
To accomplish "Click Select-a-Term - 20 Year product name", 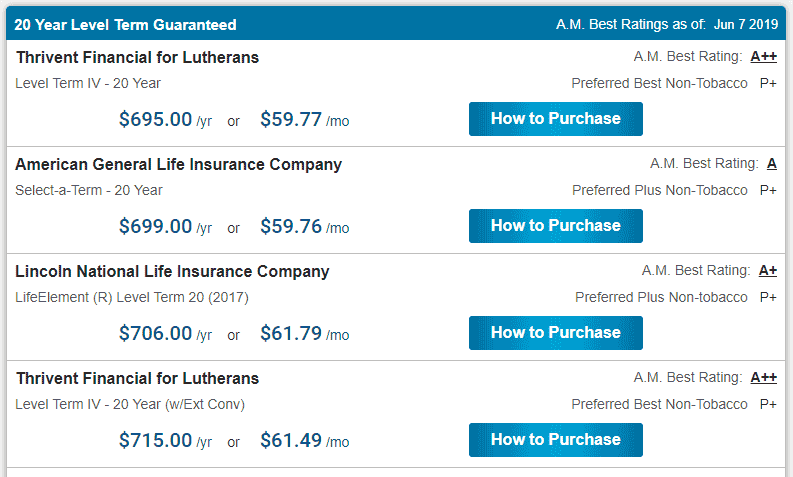I will 89,190.
